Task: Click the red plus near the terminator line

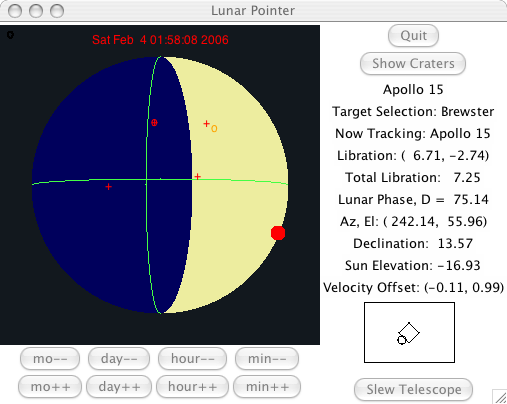Action: pos(197,176)
